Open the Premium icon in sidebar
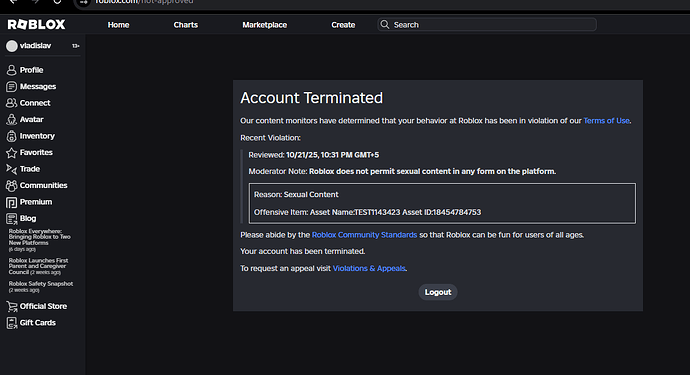The width and height of the screenshot is (690, 375). click(x=11, y=202)
